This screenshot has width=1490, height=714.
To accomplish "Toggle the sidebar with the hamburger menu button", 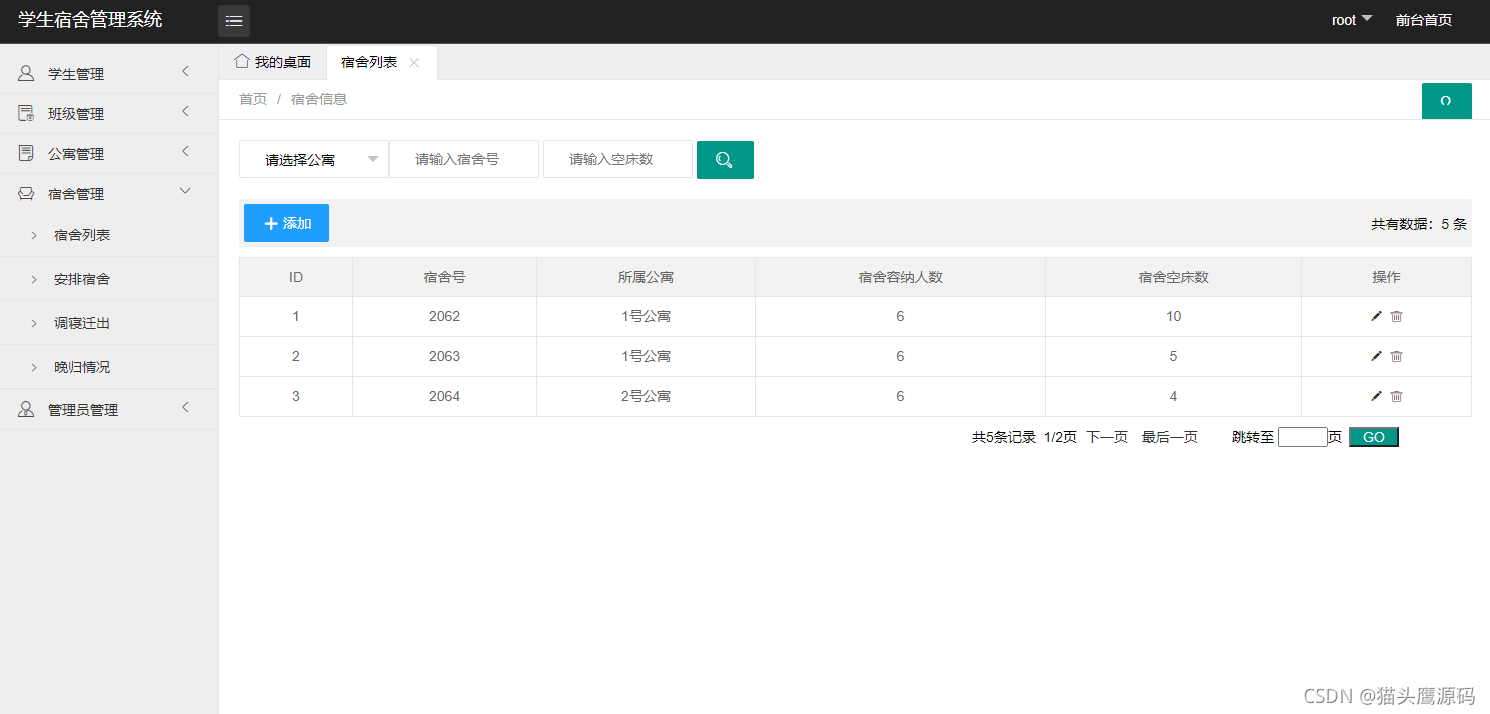I will tap(234, 21).
